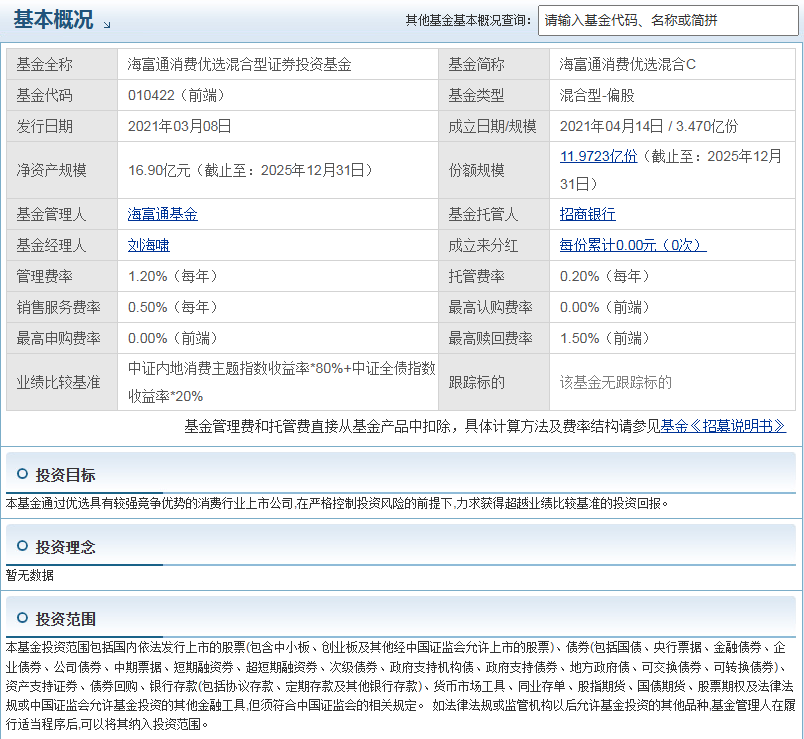Viewport: 804px width, 739px height.
Task: Click the circle bullet icon next to 投资理念
Action: [23, 546]
